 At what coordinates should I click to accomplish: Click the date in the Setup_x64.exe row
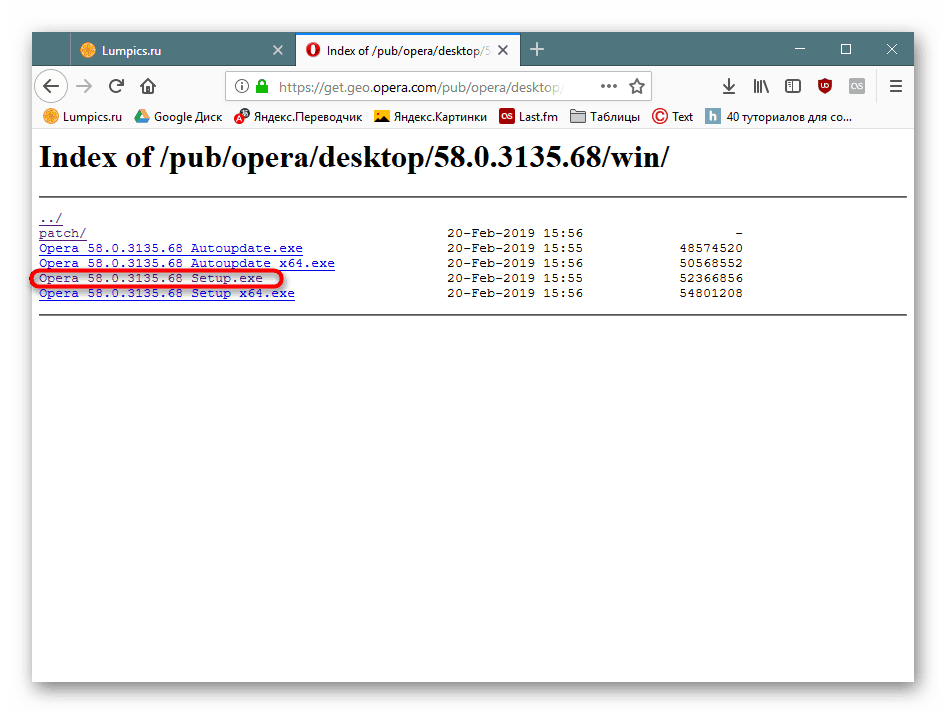tap(515, 293)
